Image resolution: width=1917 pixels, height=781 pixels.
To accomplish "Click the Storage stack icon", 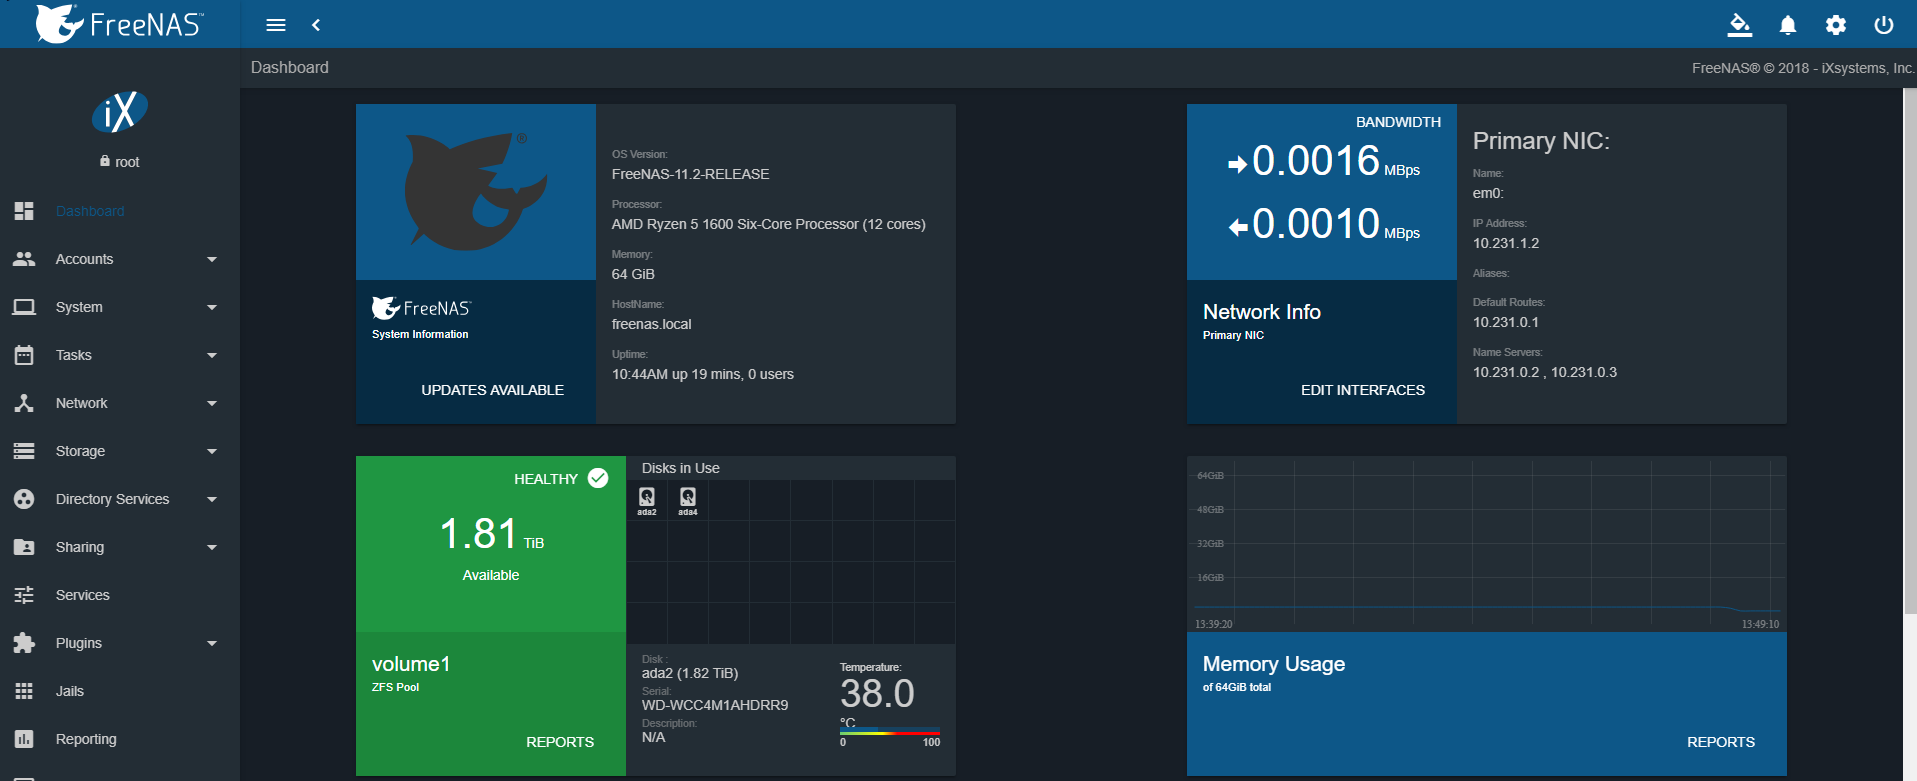I will 24,451.
